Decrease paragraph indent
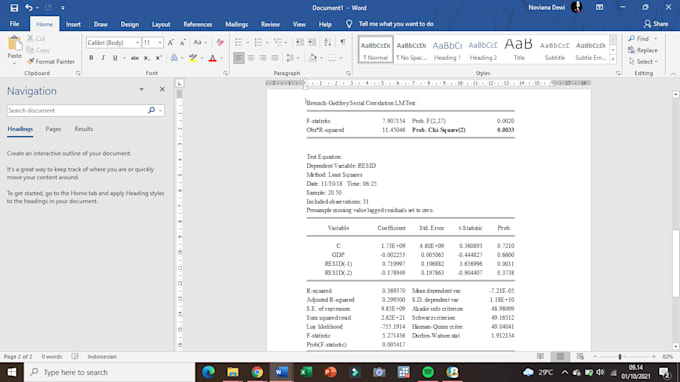Screen dimensions: 680x382 pos(300,42)
